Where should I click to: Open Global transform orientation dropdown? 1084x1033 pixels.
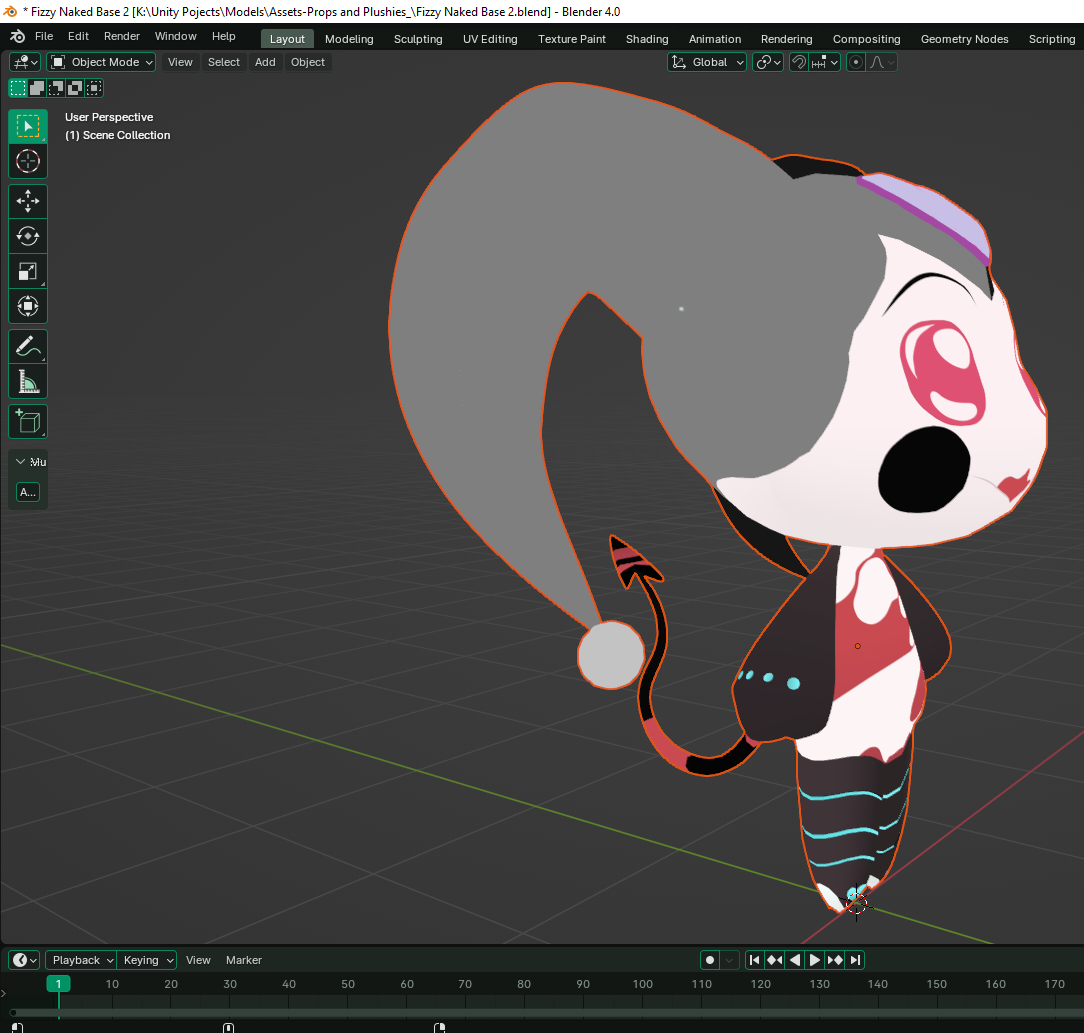(x=708, y=62)
